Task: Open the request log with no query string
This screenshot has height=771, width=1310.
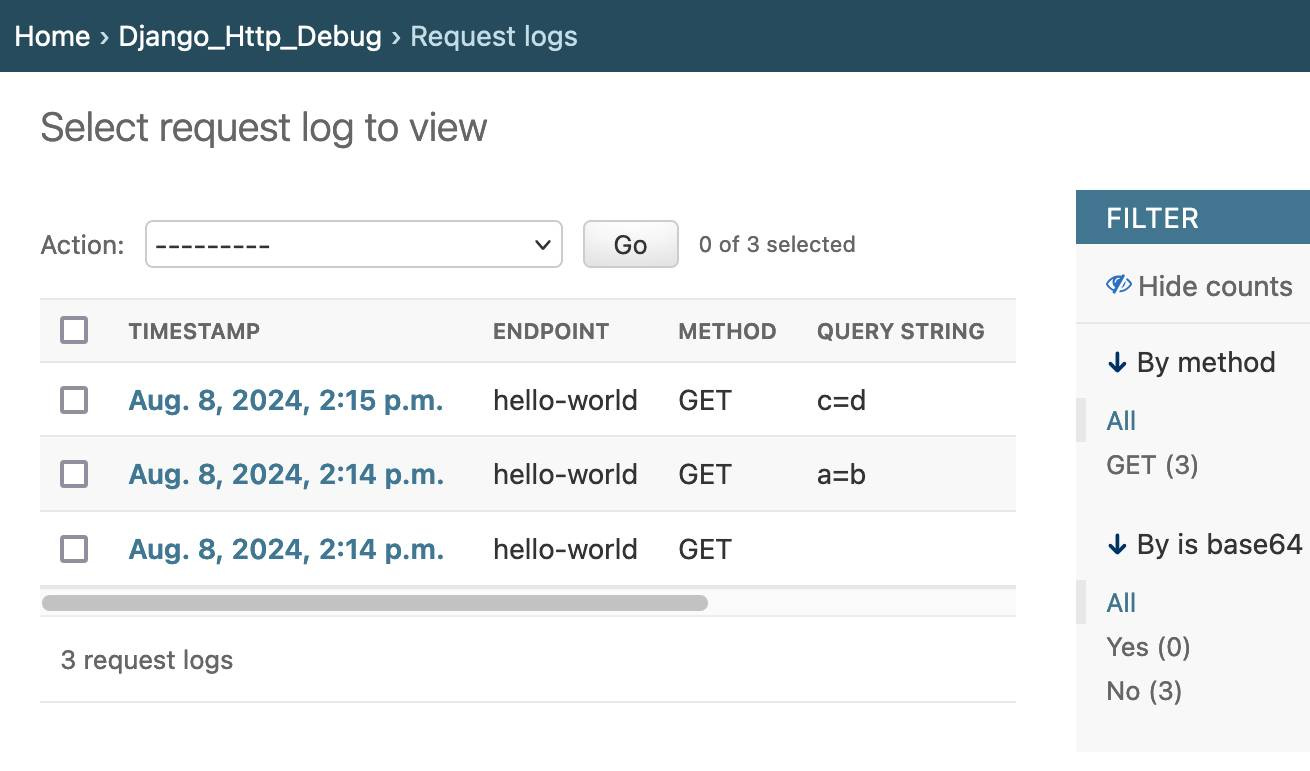Action: [286, 549]
